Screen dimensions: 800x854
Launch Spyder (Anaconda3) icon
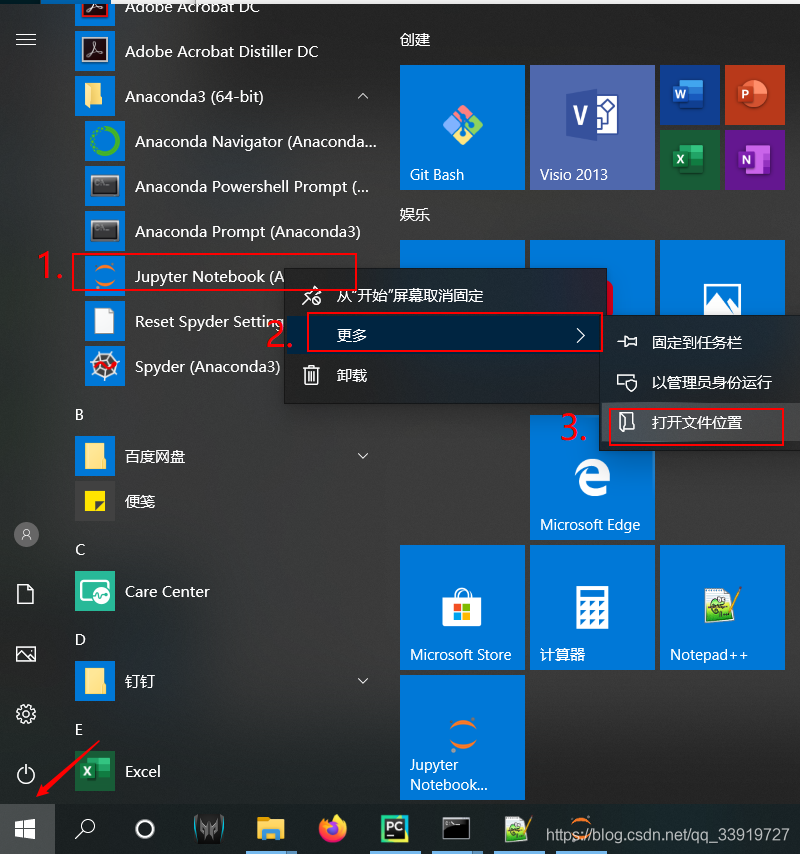pyautogui.click(x=105, y=366)
